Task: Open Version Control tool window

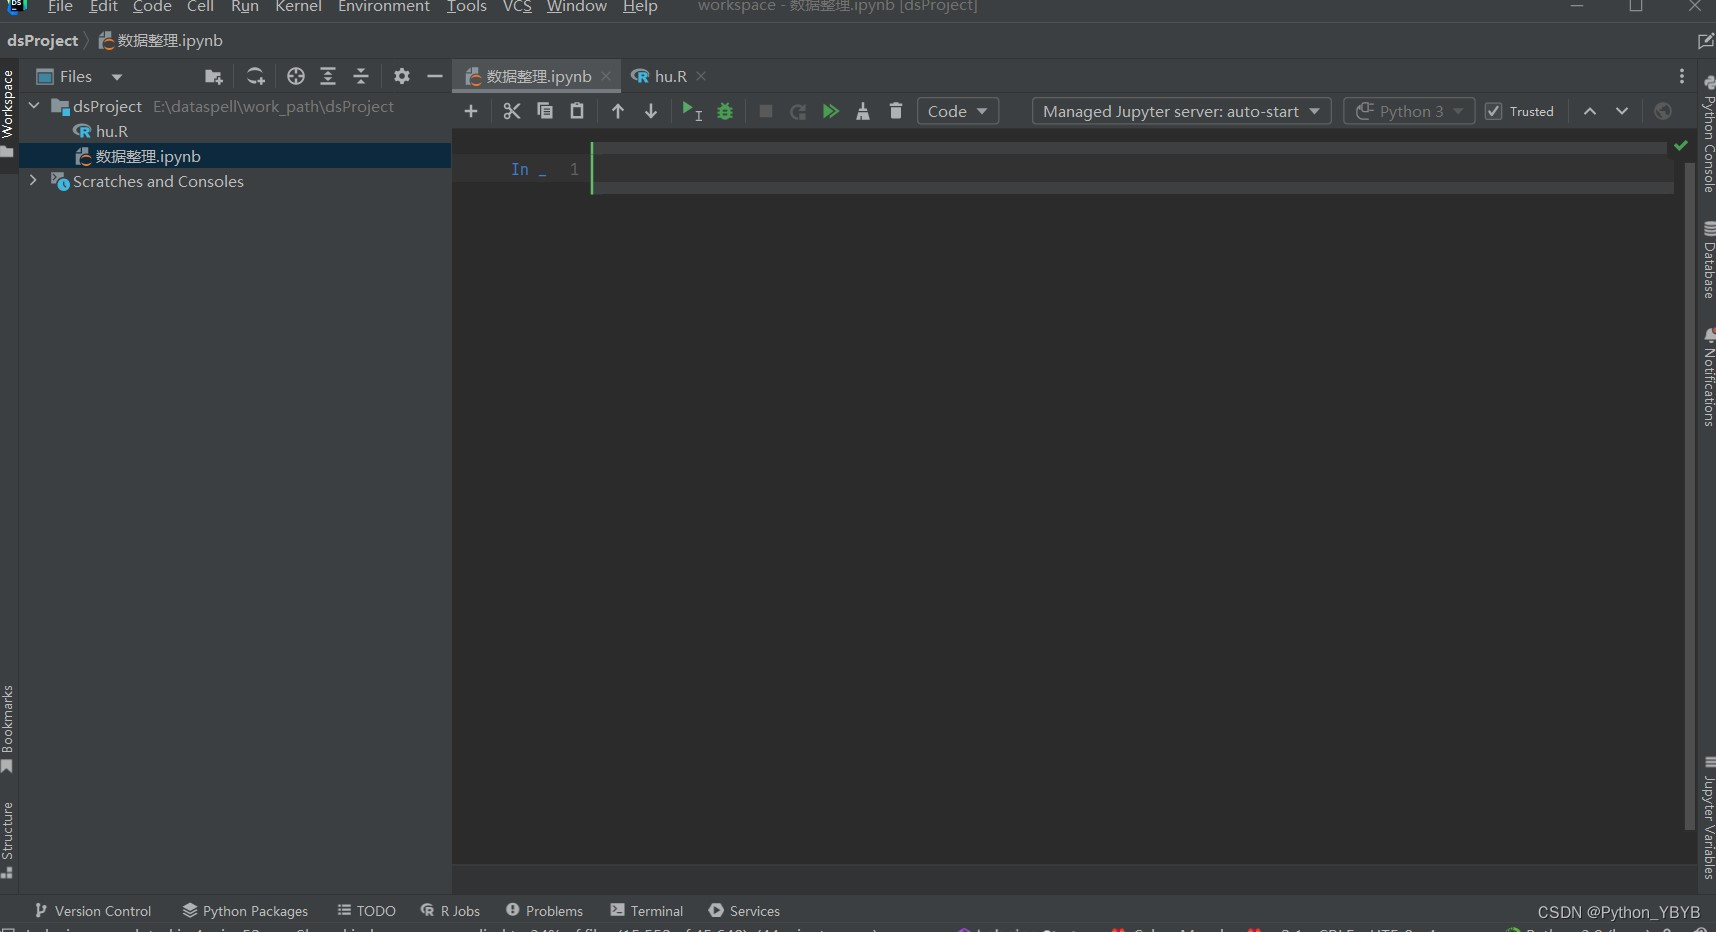Action: [x=93, y=911]
